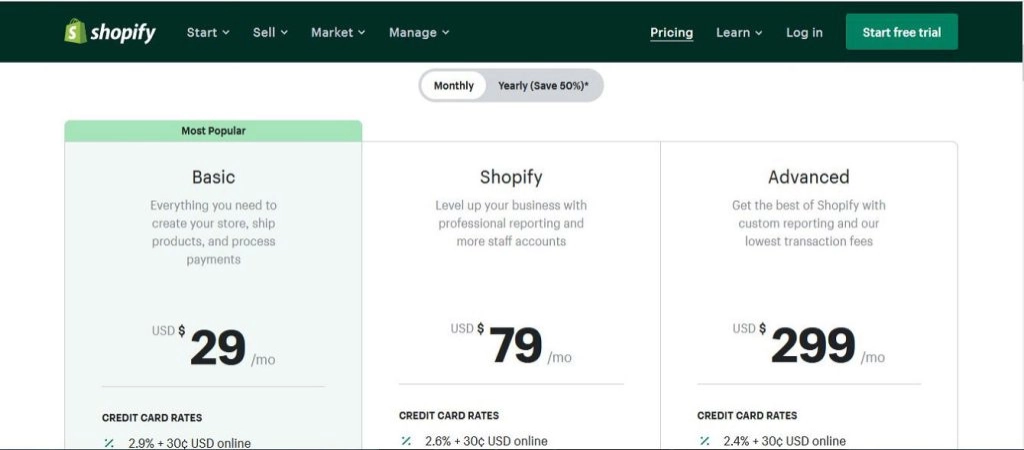Click '2.4% + 30¢ USD online' text
This screenshot has width=1024, height=450.
(x=784, y=441)
